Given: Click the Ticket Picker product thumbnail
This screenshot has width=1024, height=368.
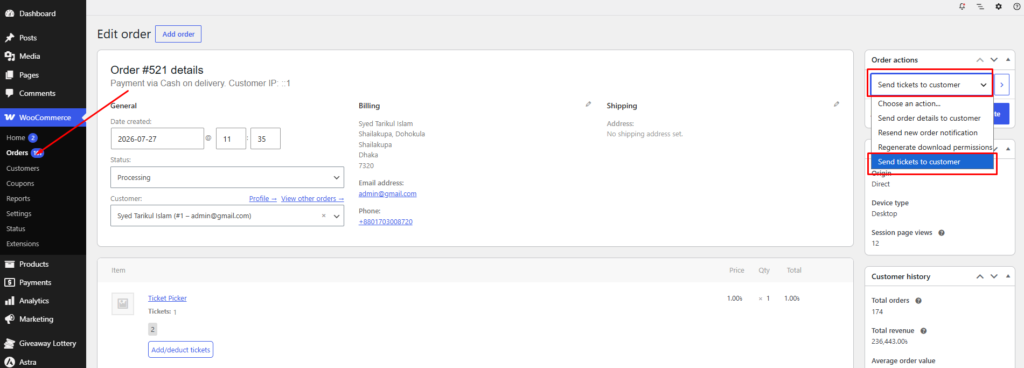Looking at the screenshot, I should tap(122, 303).
